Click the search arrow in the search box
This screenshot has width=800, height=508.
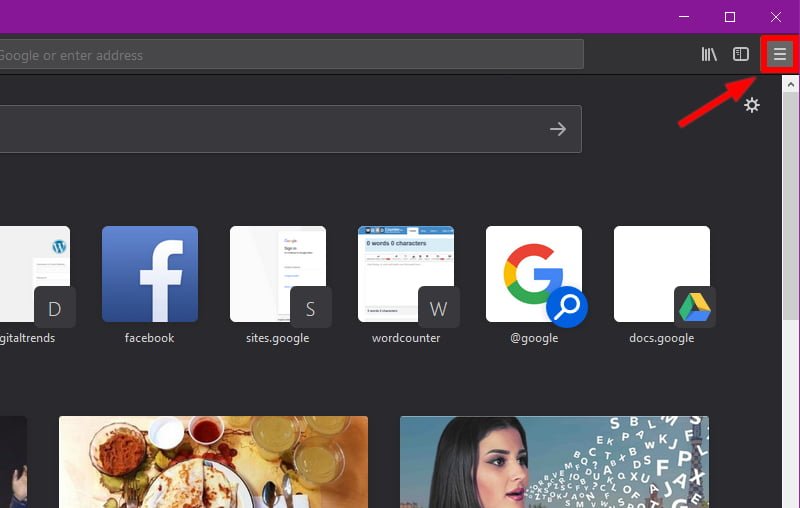coord(558,129)
